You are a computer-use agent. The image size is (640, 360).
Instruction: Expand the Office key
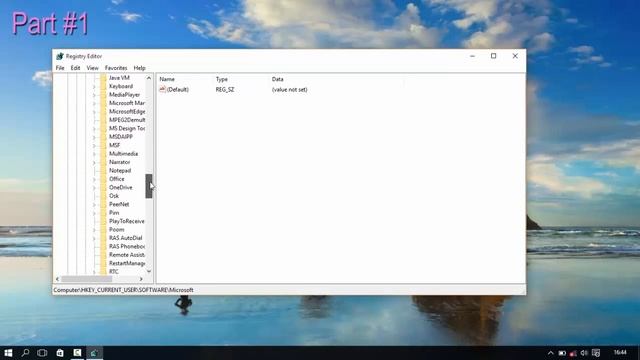94,180
